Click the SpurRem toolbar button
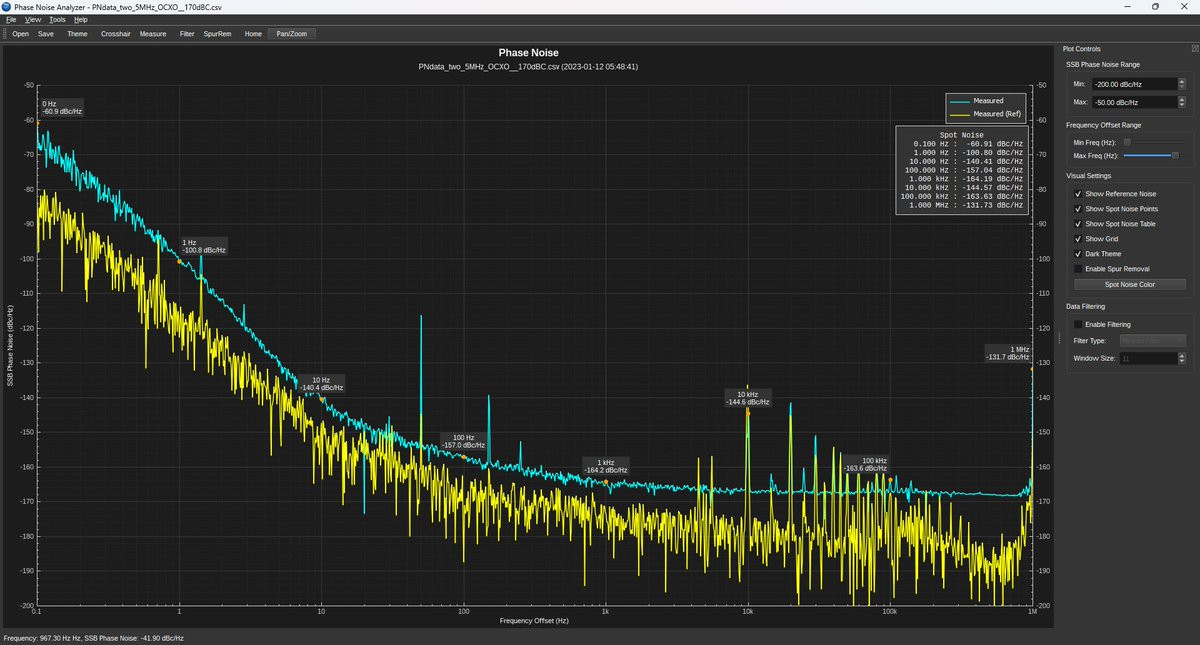This screenshot has width=1200, height=645. [x=217, y=34]
